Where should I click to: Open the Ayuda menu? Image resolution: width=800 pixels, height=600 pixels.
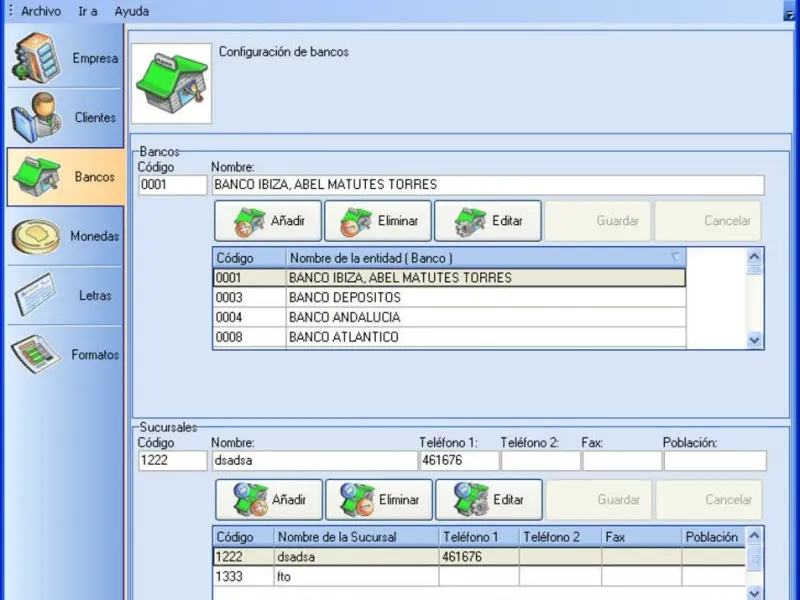[x=132, y=11]
